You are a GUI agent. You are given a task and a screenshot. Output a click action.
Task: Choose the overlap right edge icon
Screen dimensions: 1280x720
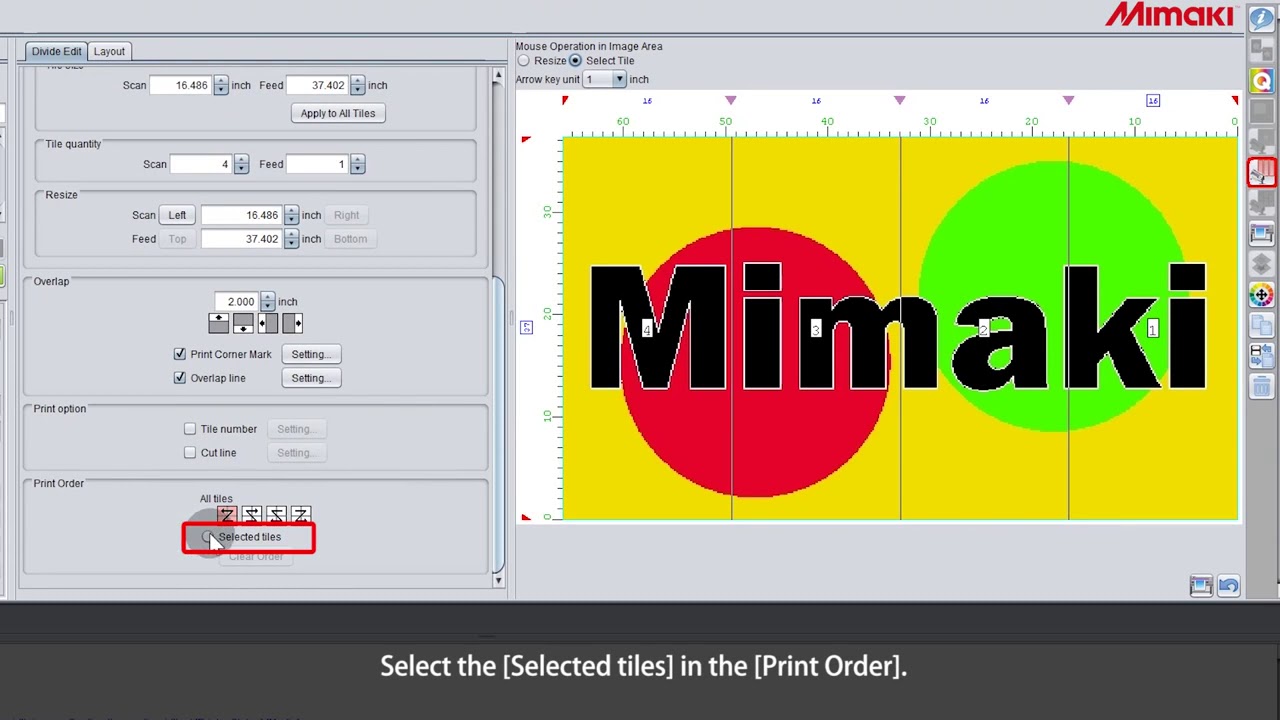pos(292,323)
